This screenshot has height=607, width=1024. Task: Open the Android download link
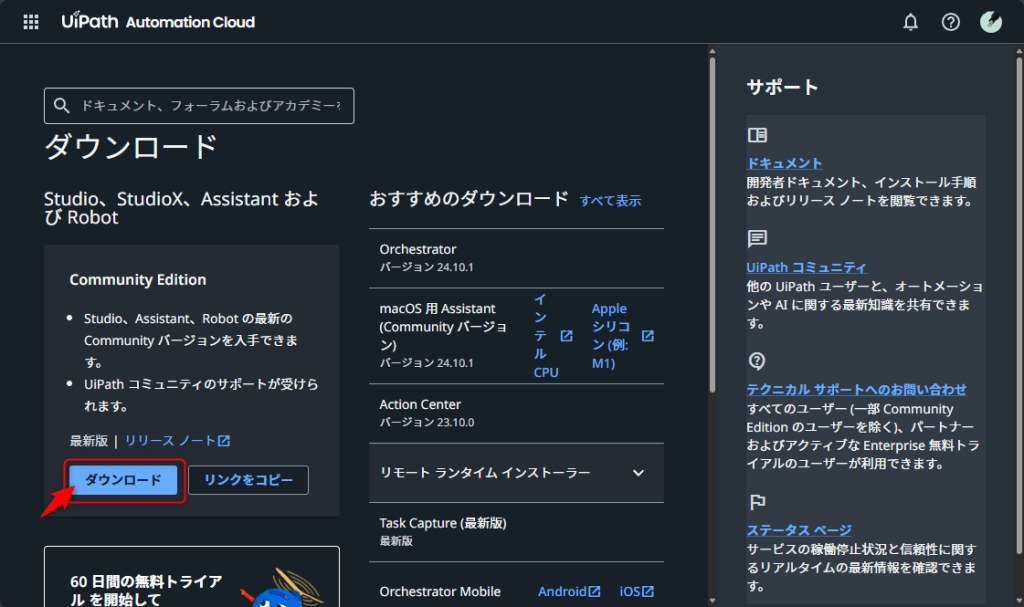point(562,591)
